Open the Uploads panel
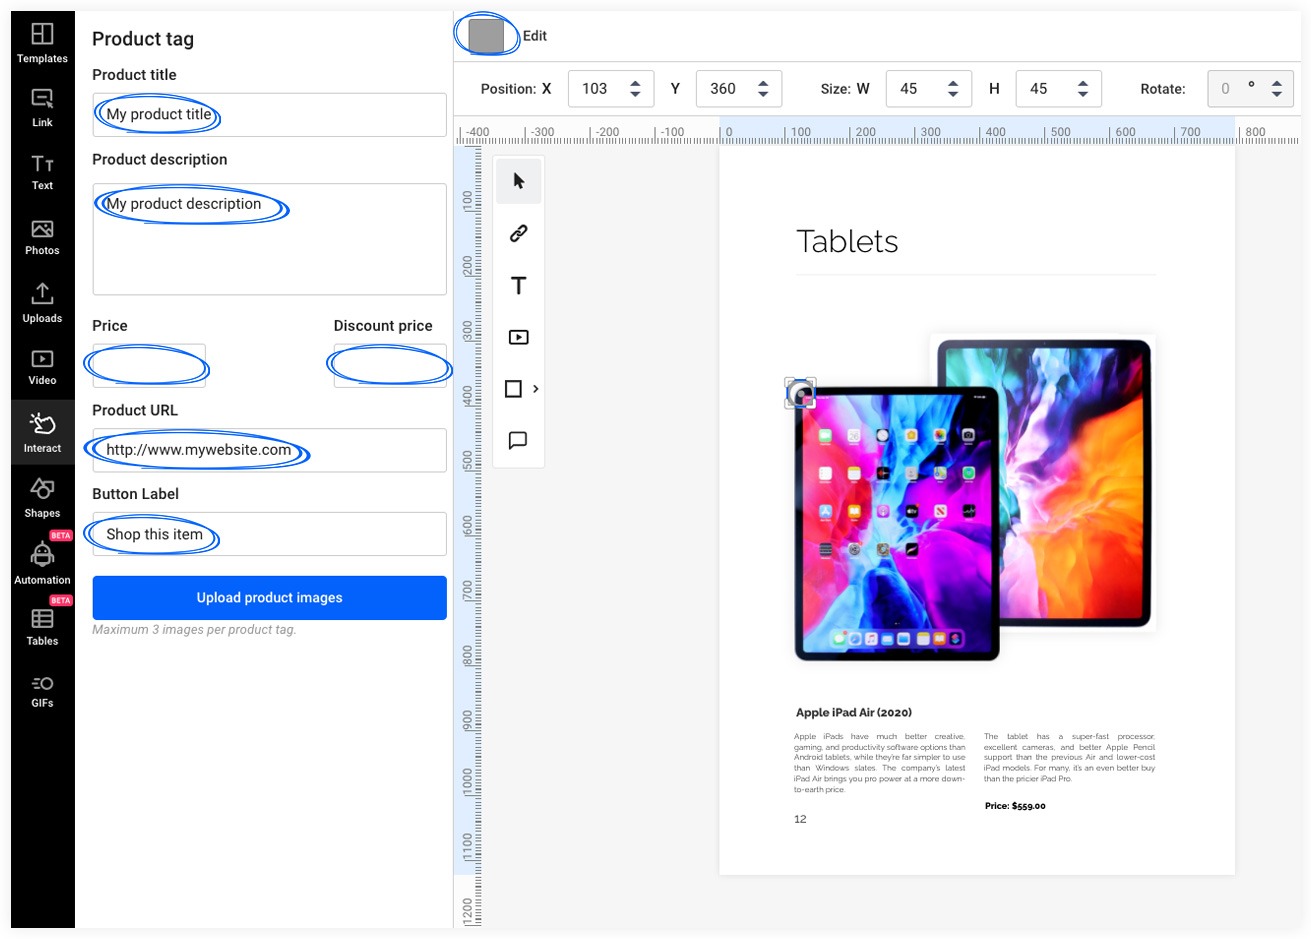Screen dimensions: 1311x939 (42, 303)
